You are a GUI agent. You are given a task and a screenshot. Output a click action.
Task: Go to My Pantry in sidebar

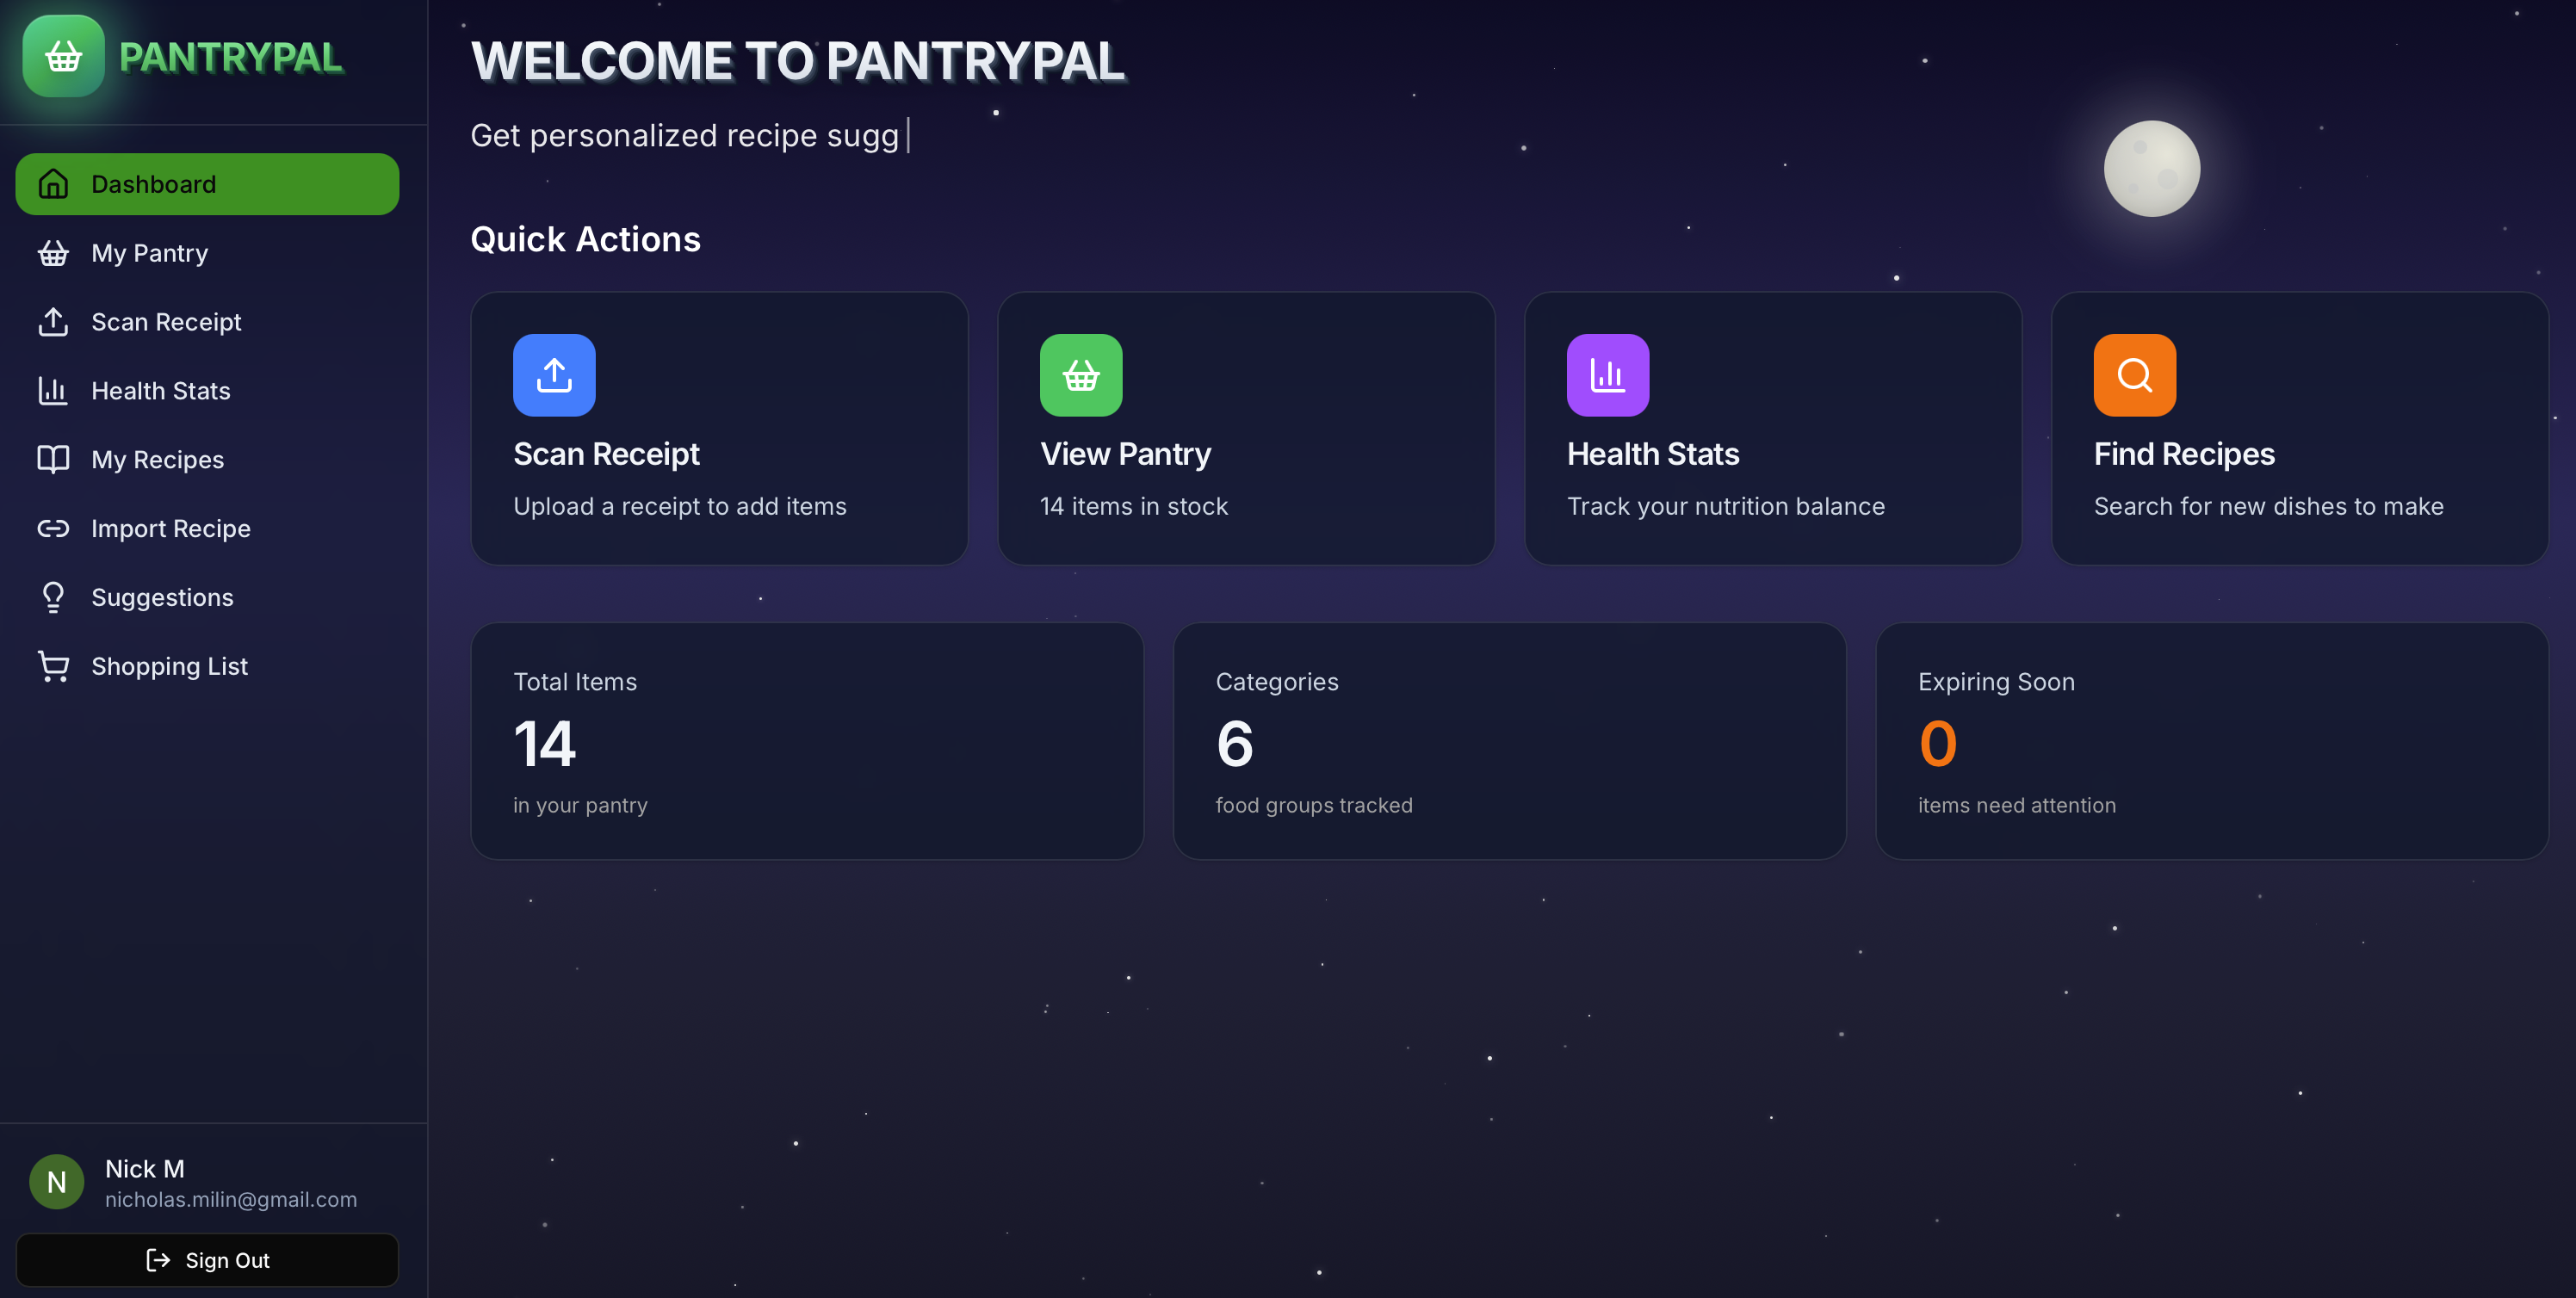point(150,253)
